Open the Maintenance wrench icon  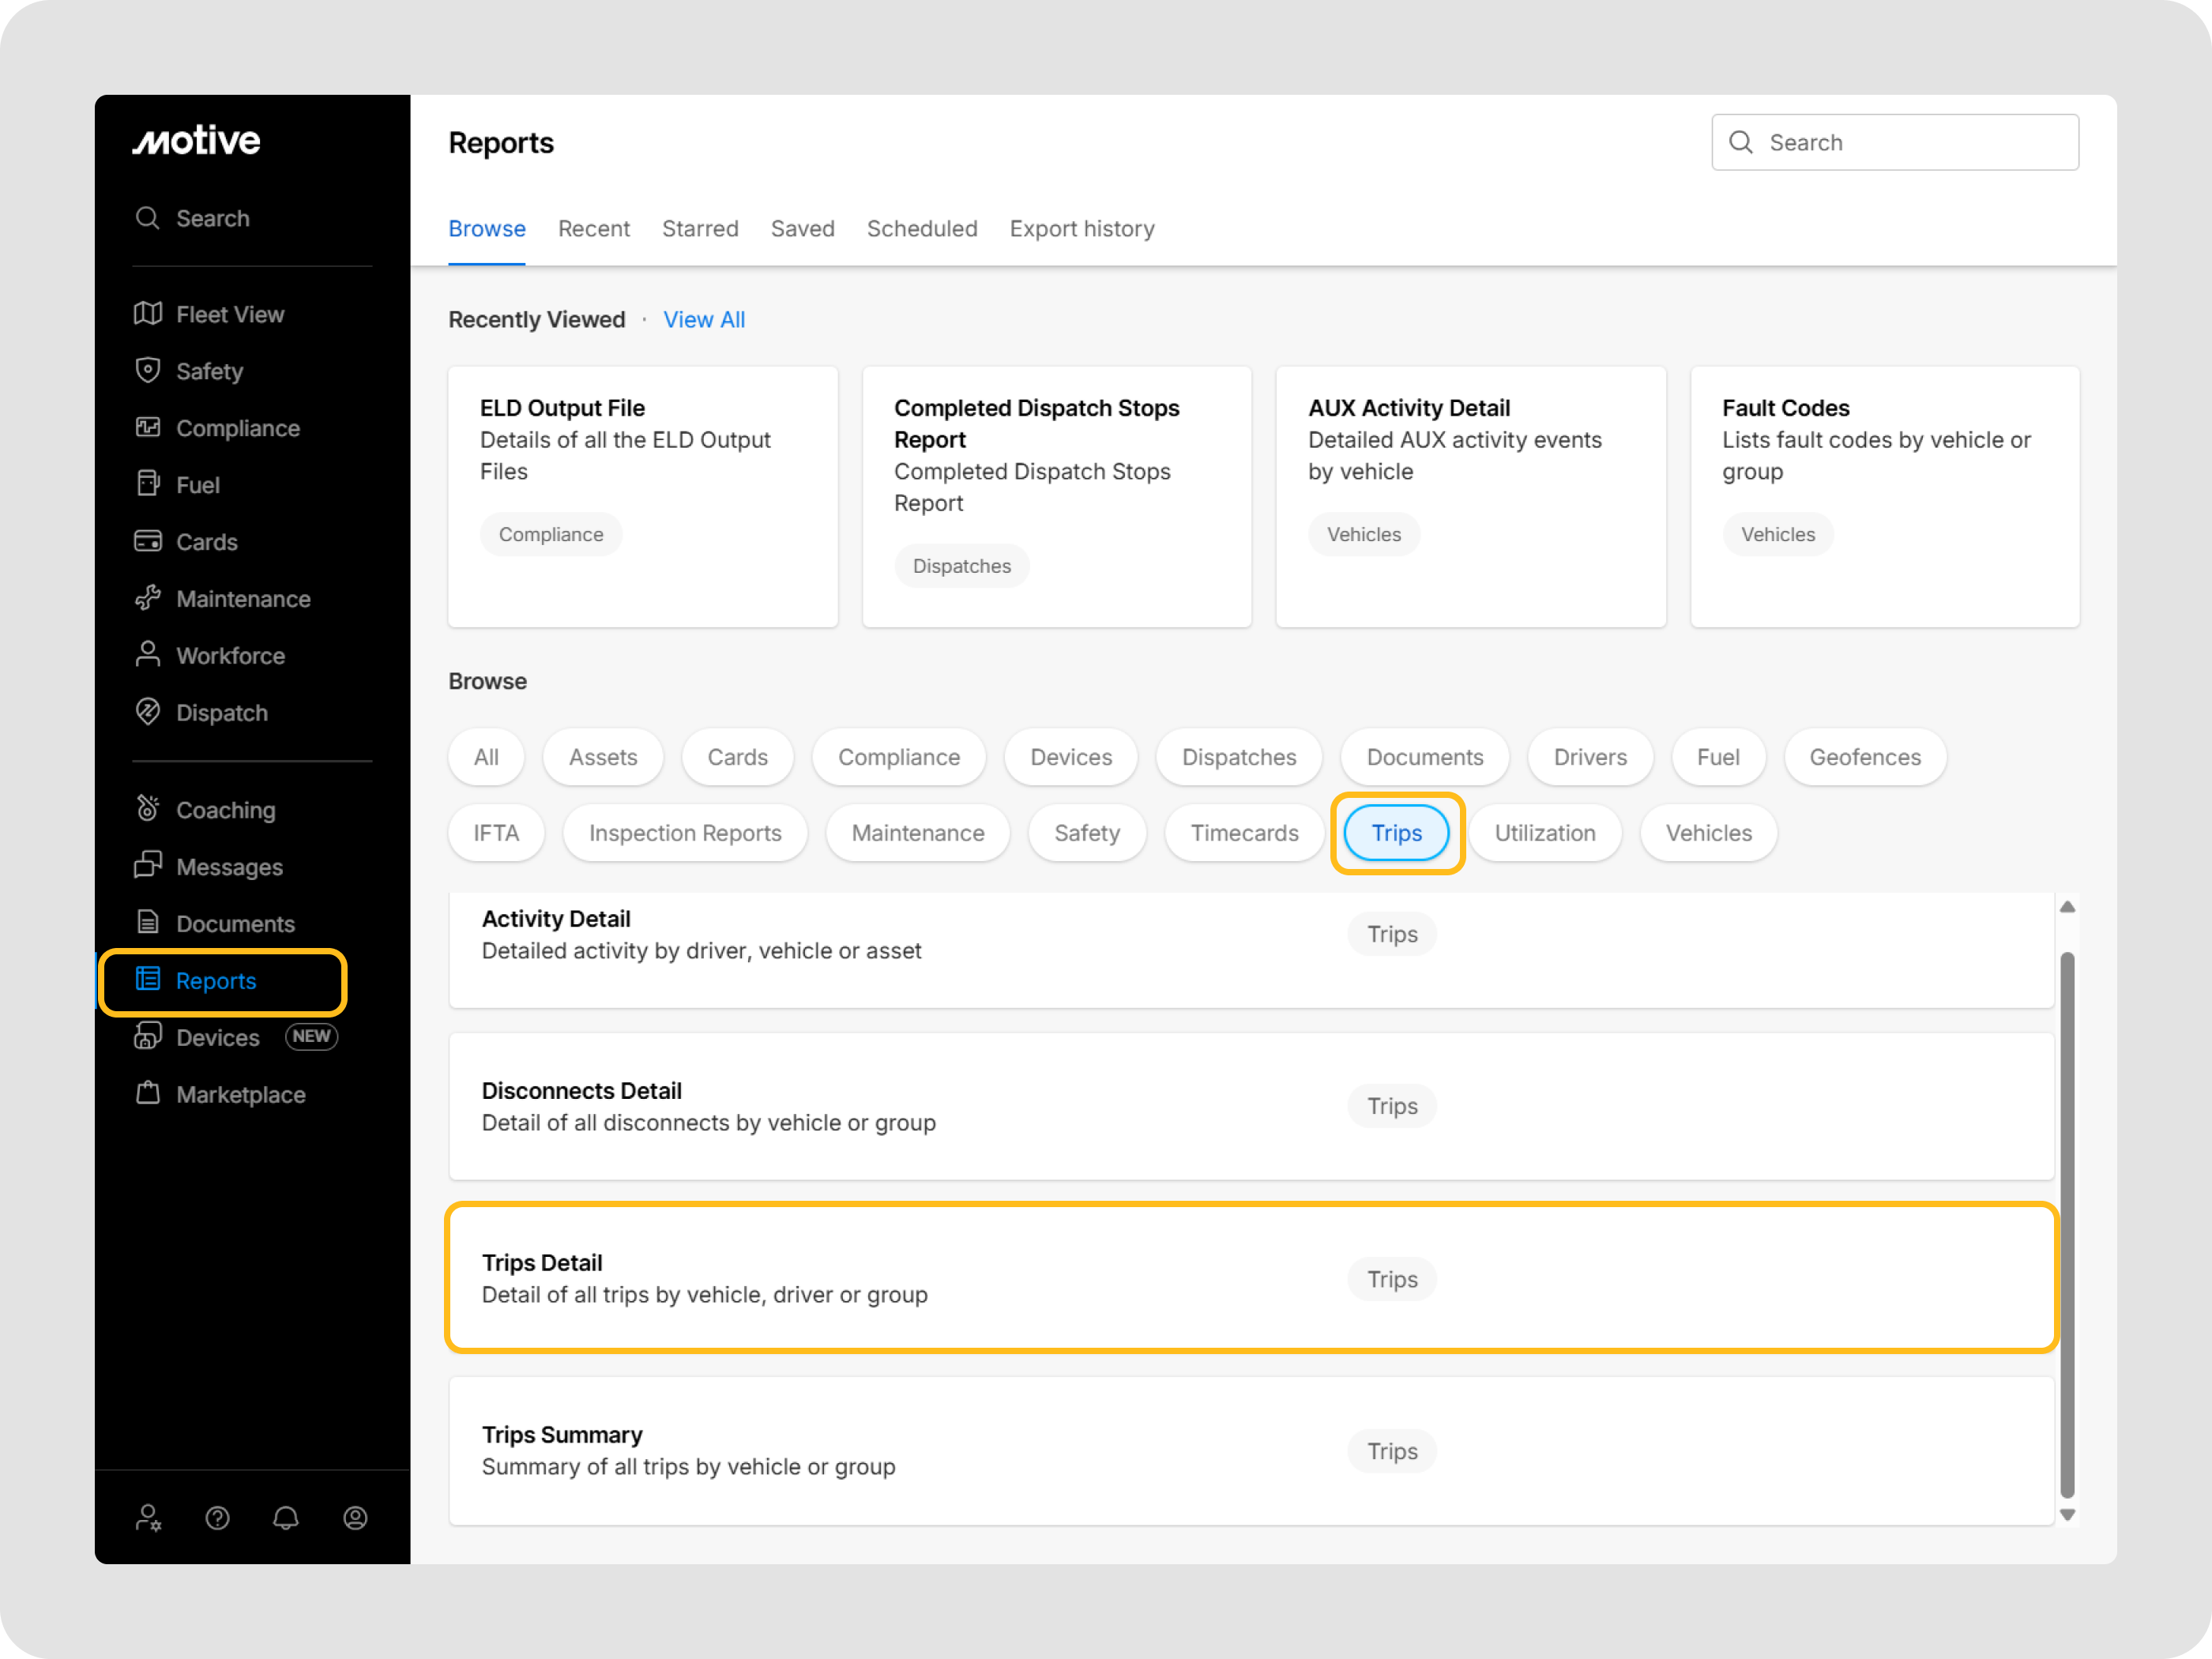[148, 598]
